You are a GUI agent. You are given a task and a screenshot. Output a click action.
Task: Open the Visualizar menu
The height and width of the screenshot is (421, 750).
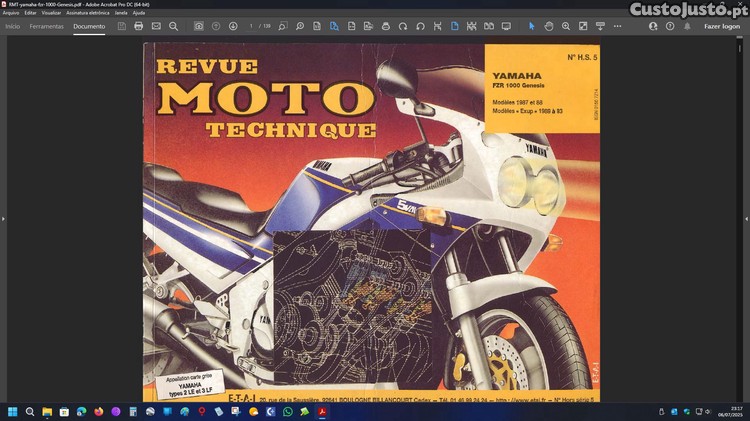[x=51, y=13]
